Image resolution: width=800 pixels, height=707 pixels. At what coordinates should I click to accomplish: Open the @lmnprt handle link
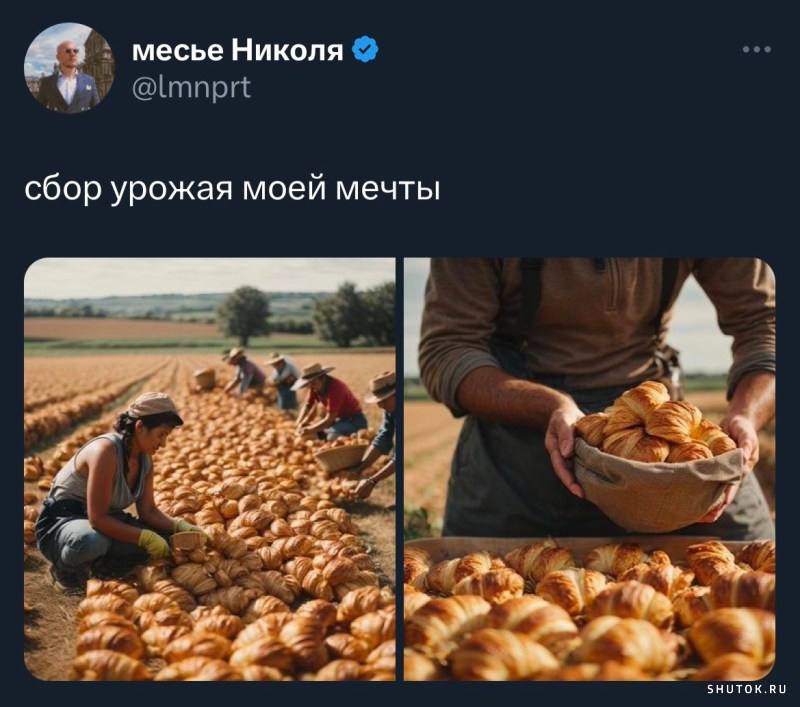191,87
